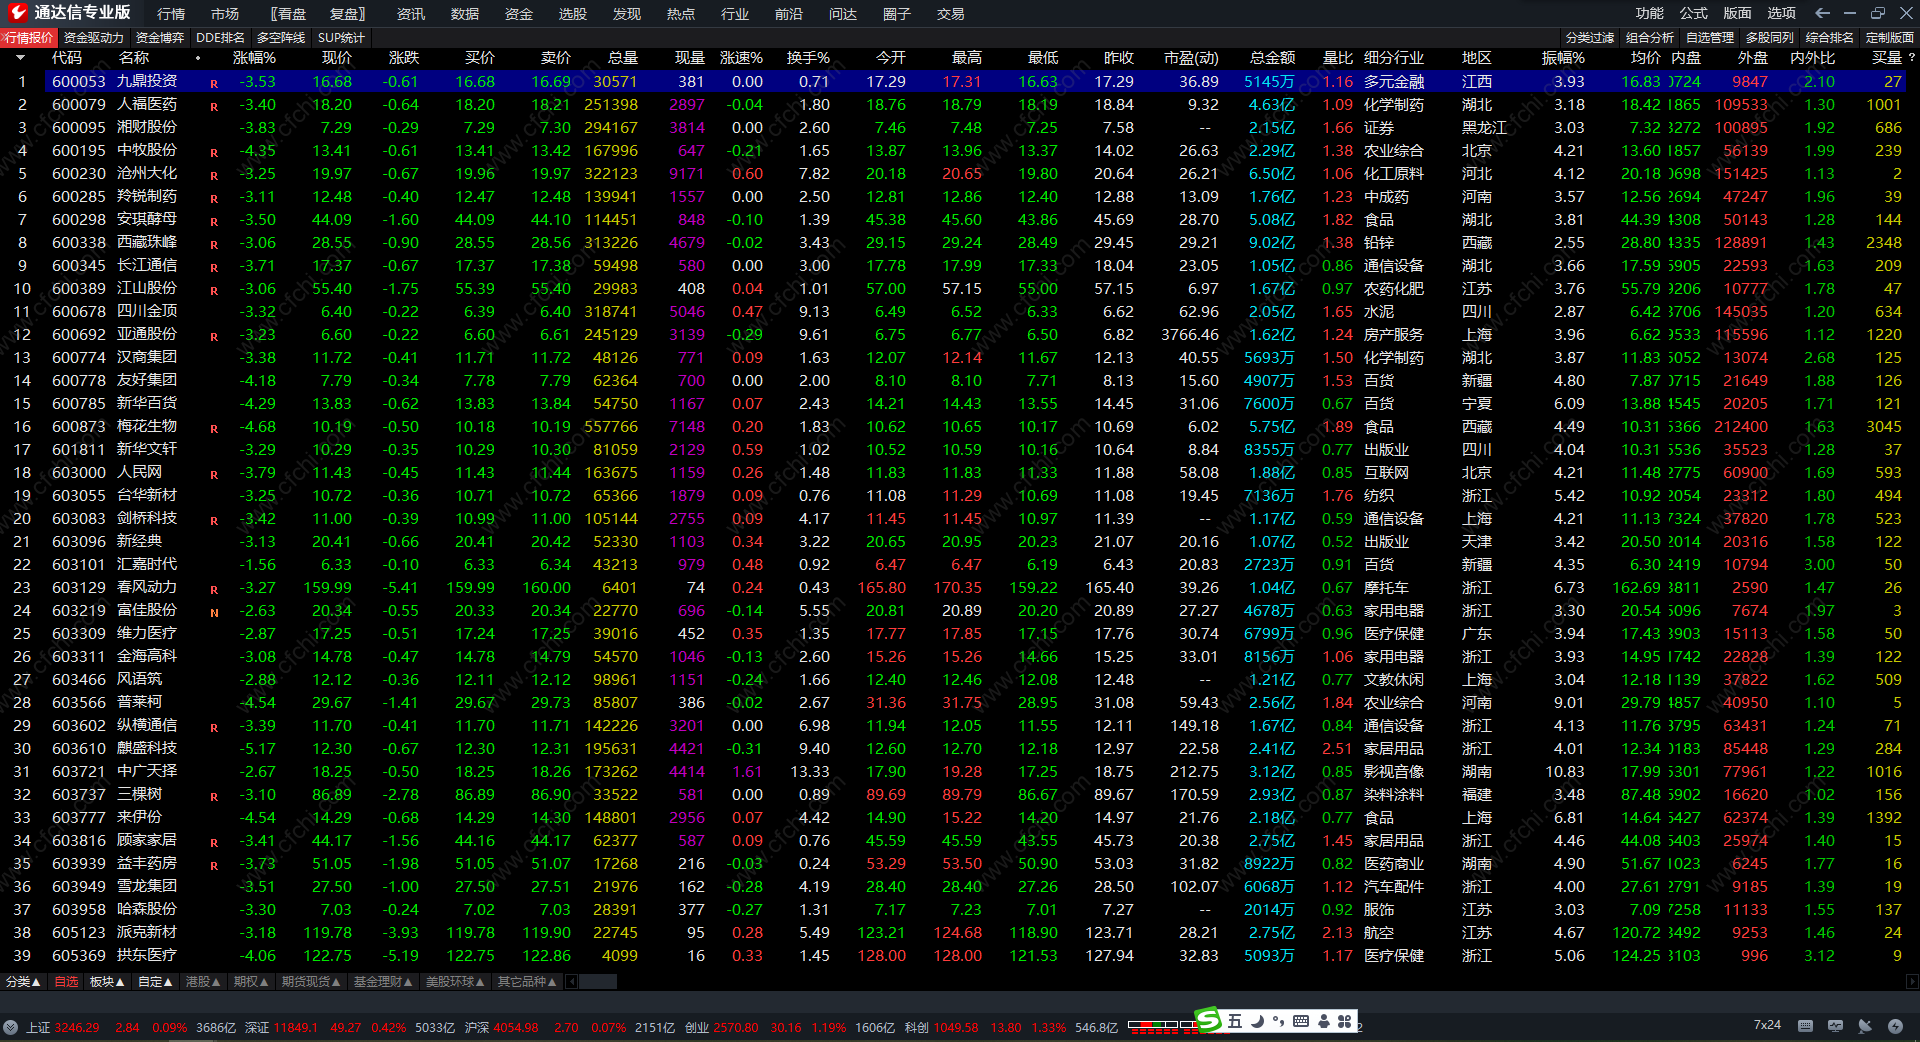Screen dimensions: 1920x1042
Task: Click the 自选管理 button
Action: coord(1710,38)
